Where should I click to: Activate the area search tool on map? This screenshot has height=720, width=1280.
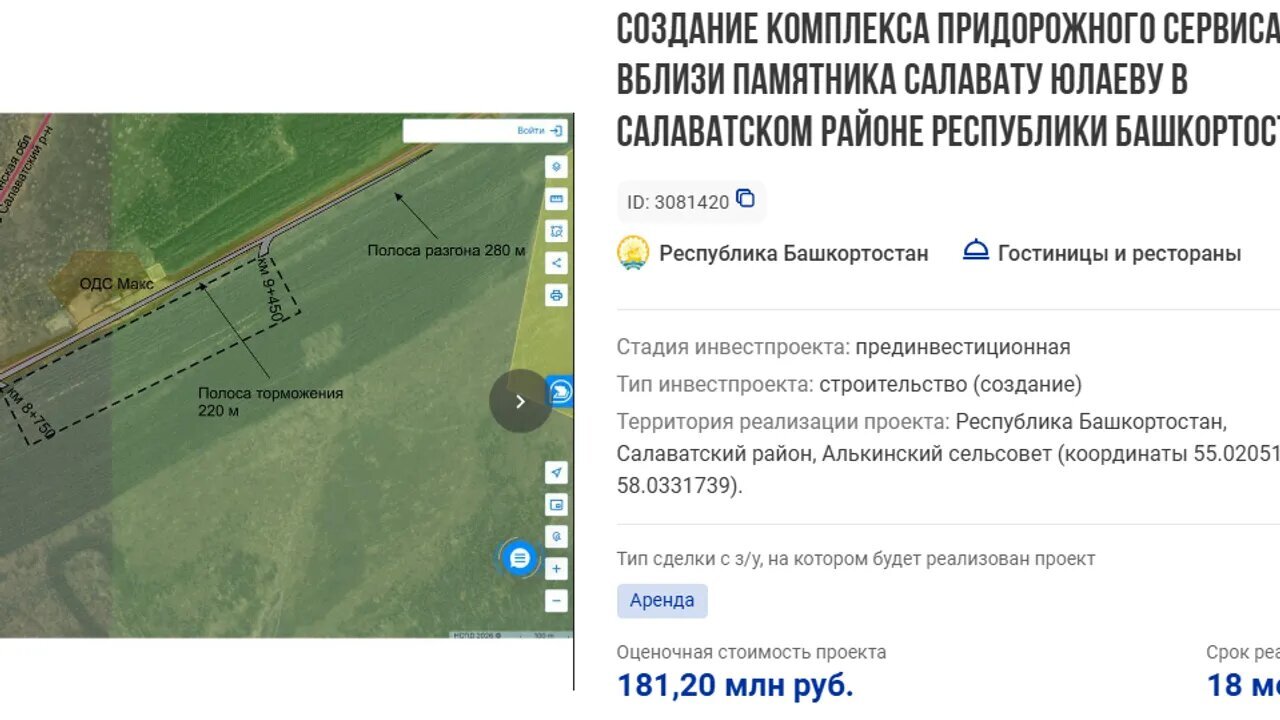[x=556, y=231]
